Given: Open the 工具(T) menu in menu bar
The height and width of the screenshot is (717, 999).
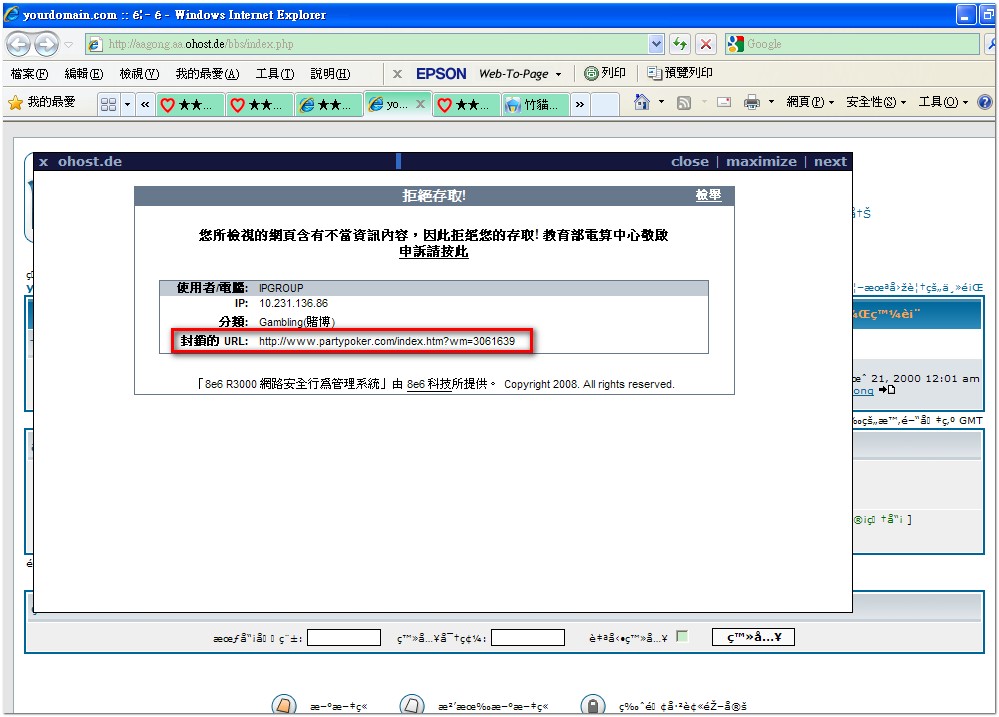Looking at the screenshot, I should (x=274, y=74).
